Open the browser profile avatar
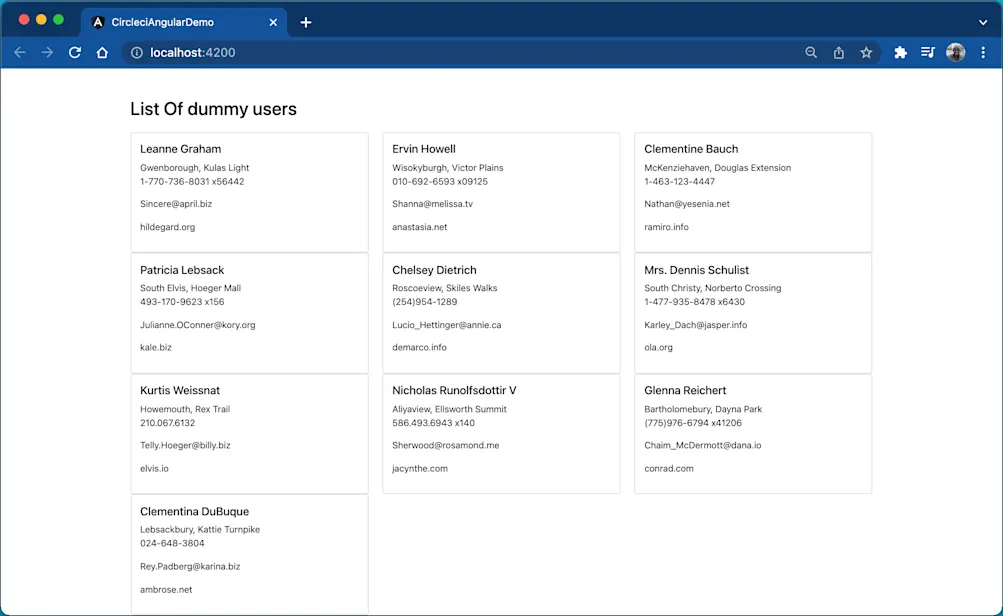Viewport: 1003px width, 616px height. point(956,52)
